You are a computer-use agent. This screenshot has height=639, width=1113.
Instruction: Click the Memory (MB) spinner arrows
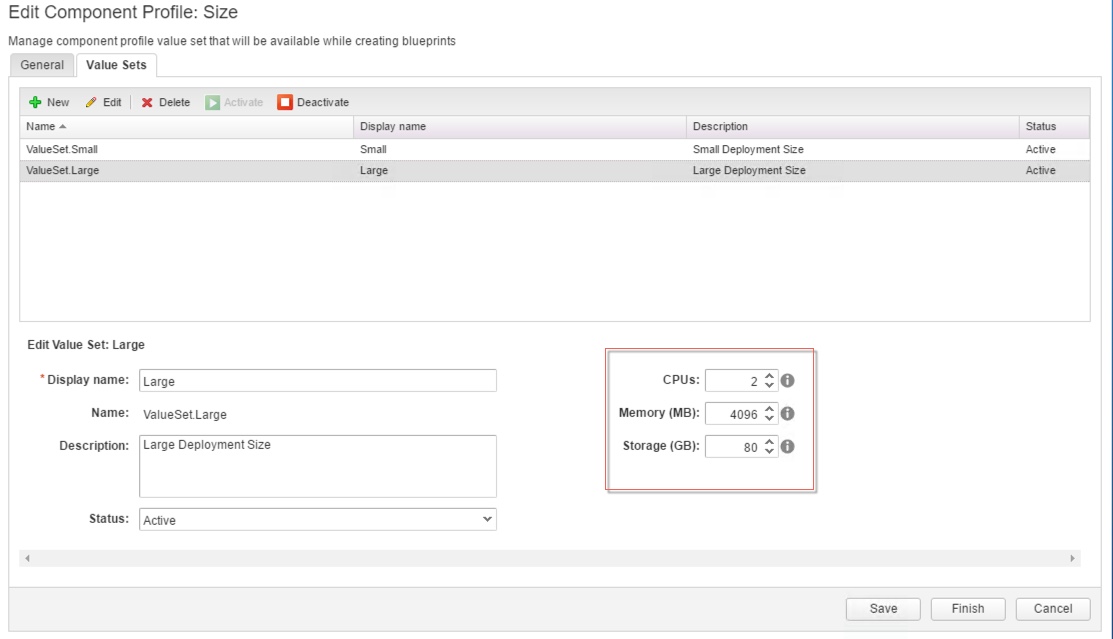click(x=768, y=414)
